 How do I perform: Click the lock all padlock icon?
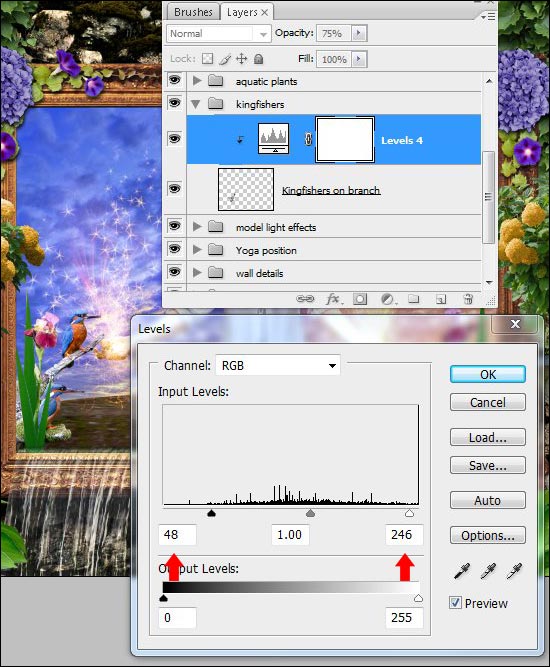[x=258, y=59]
